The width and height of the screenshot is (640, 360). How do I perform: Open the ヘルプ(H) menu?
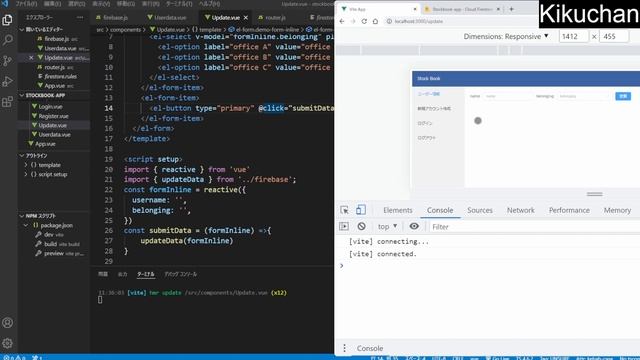click(209, 4)
